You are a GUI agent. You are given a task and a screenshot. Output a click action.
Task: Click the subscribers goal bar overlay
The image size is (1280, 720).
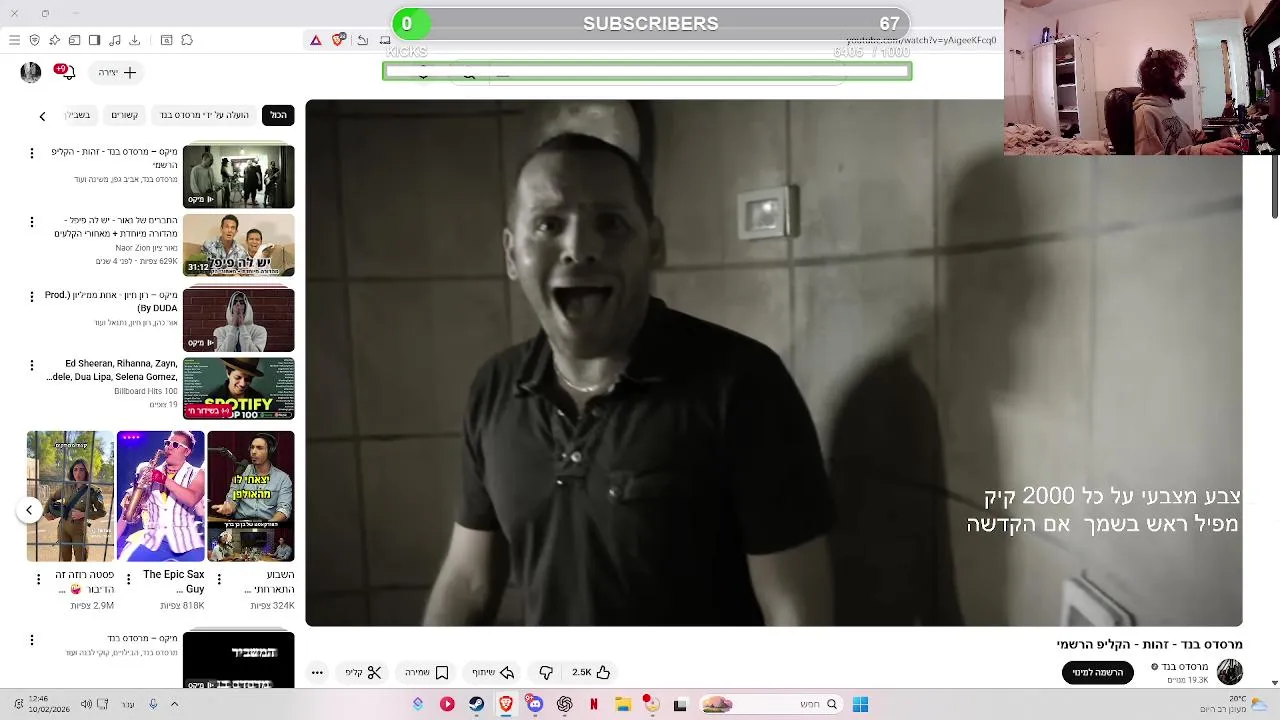(x=651, y=23)
